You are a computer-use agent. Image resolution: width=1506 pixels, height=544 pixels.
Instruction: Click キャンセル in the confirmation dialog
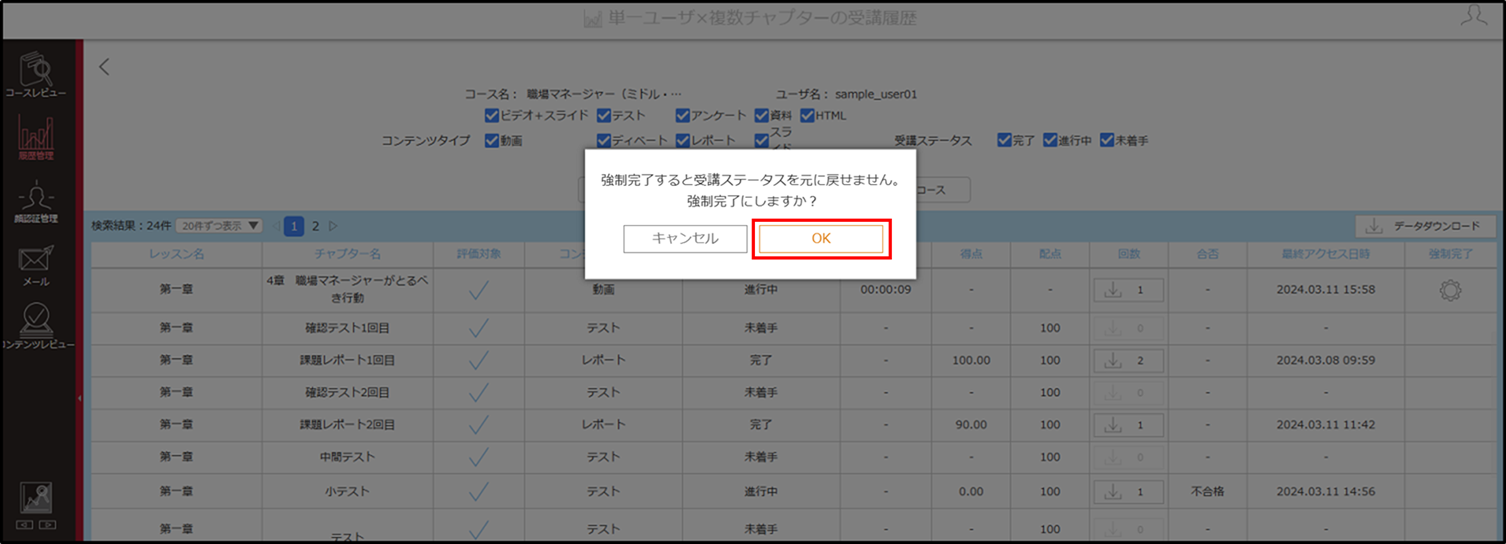click(685, 239)
